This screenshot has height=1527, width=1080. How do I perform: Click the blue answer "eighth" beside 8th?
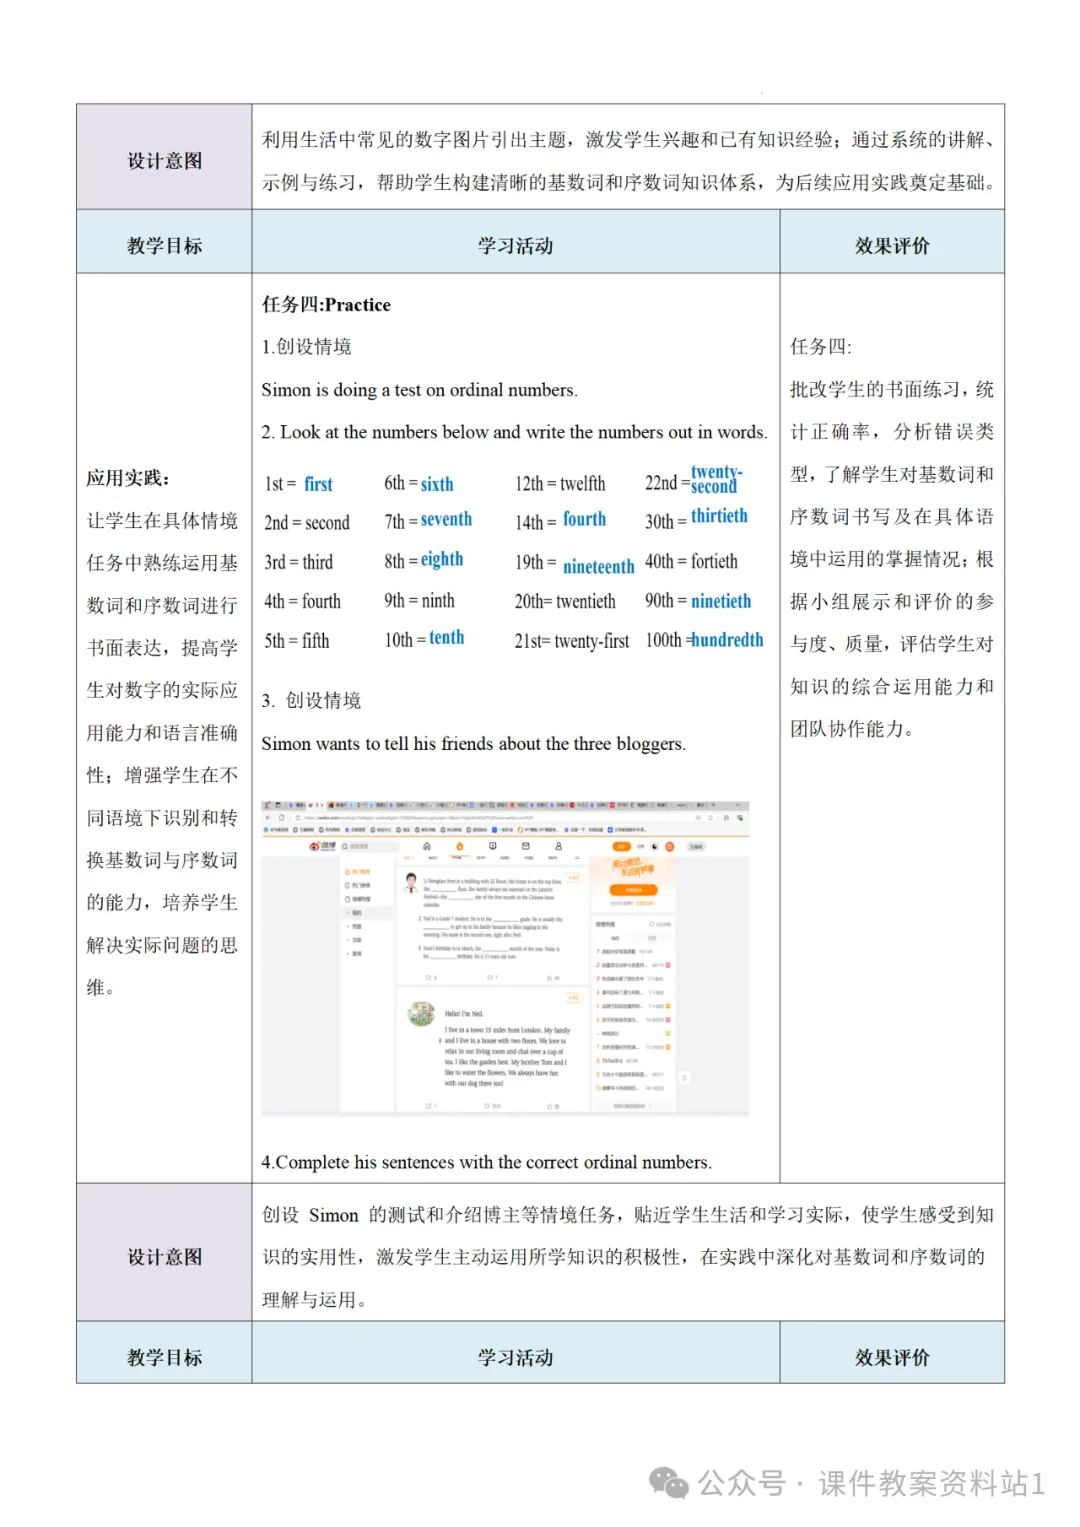tap(442, 559)
